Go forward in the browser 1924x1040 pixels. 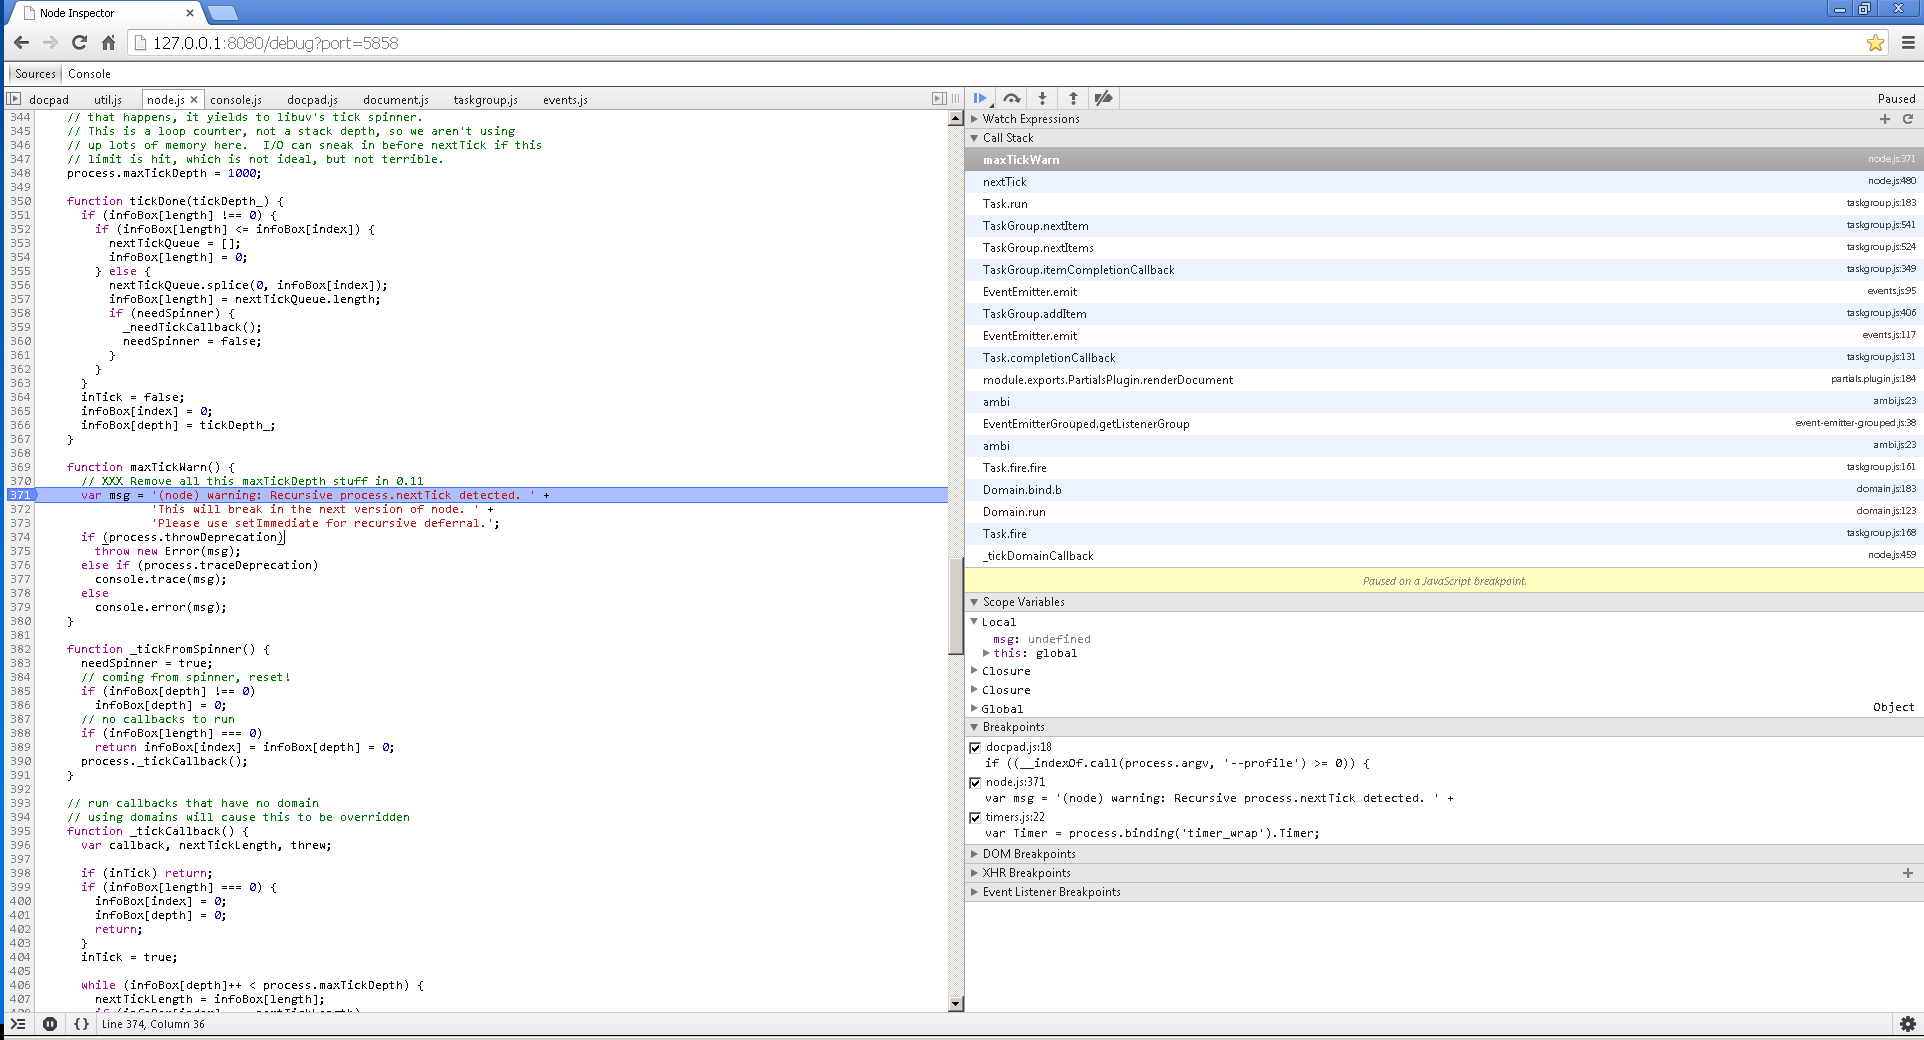tap(51, 43)
